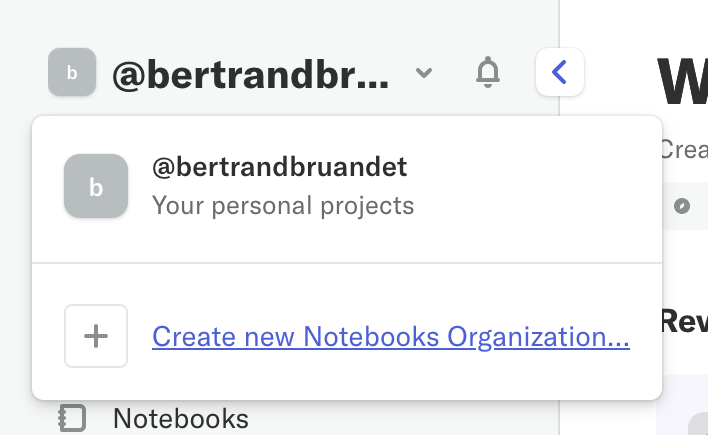Click the large 'b' avatar in dropdown
Viewport: 708px width, 435px height.
96,186
